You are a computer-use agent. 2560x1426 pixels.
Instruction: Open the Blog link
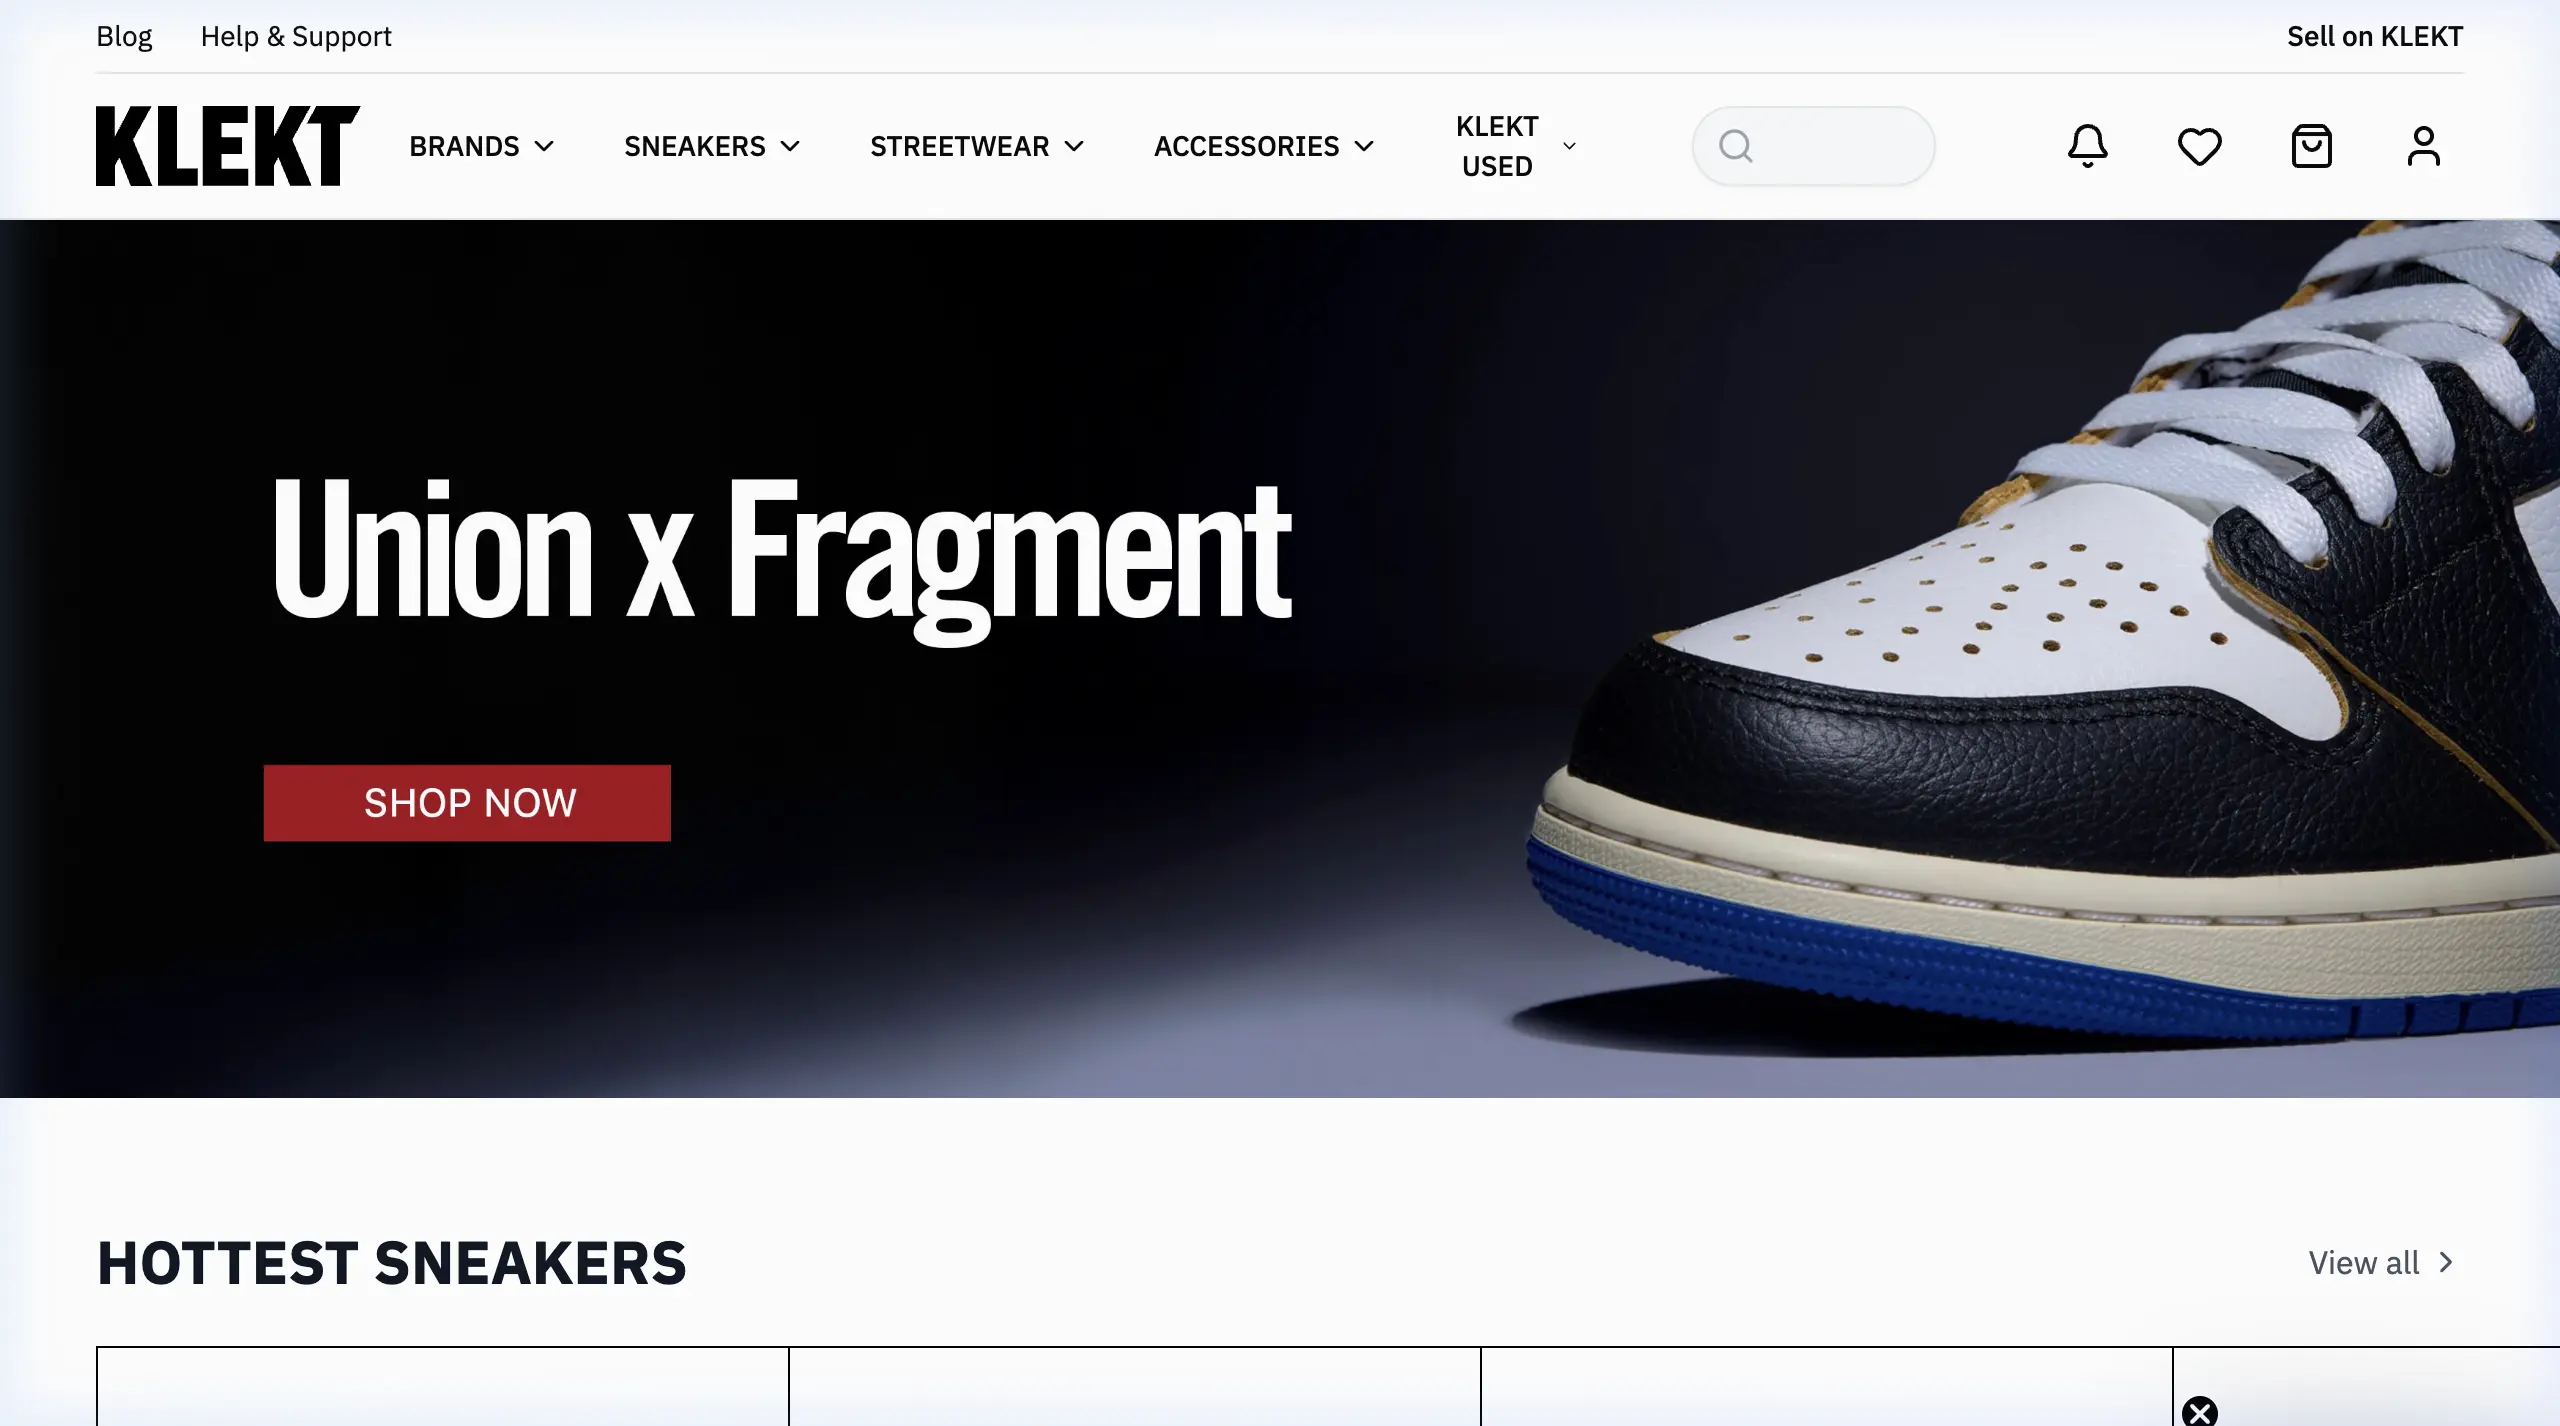pyautogui.click(x=124, y=36)
